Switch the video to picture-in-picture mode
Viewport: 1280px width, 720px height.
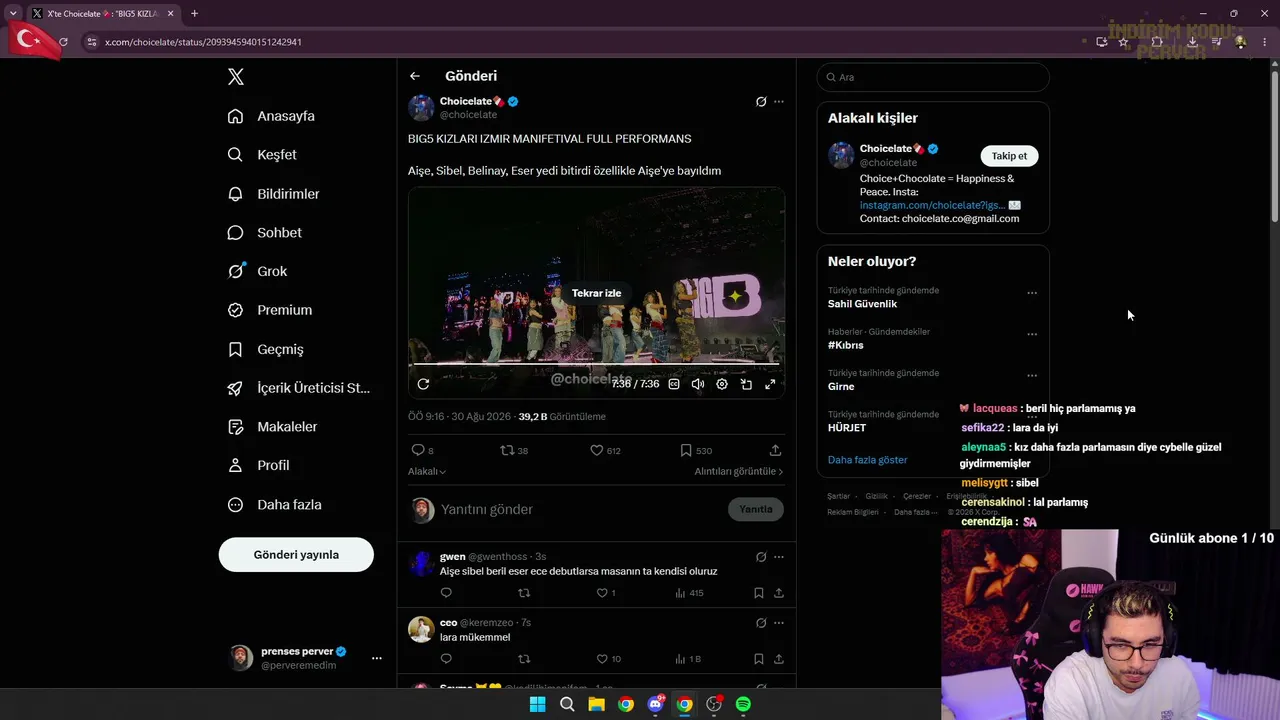(x=746, y=384)
